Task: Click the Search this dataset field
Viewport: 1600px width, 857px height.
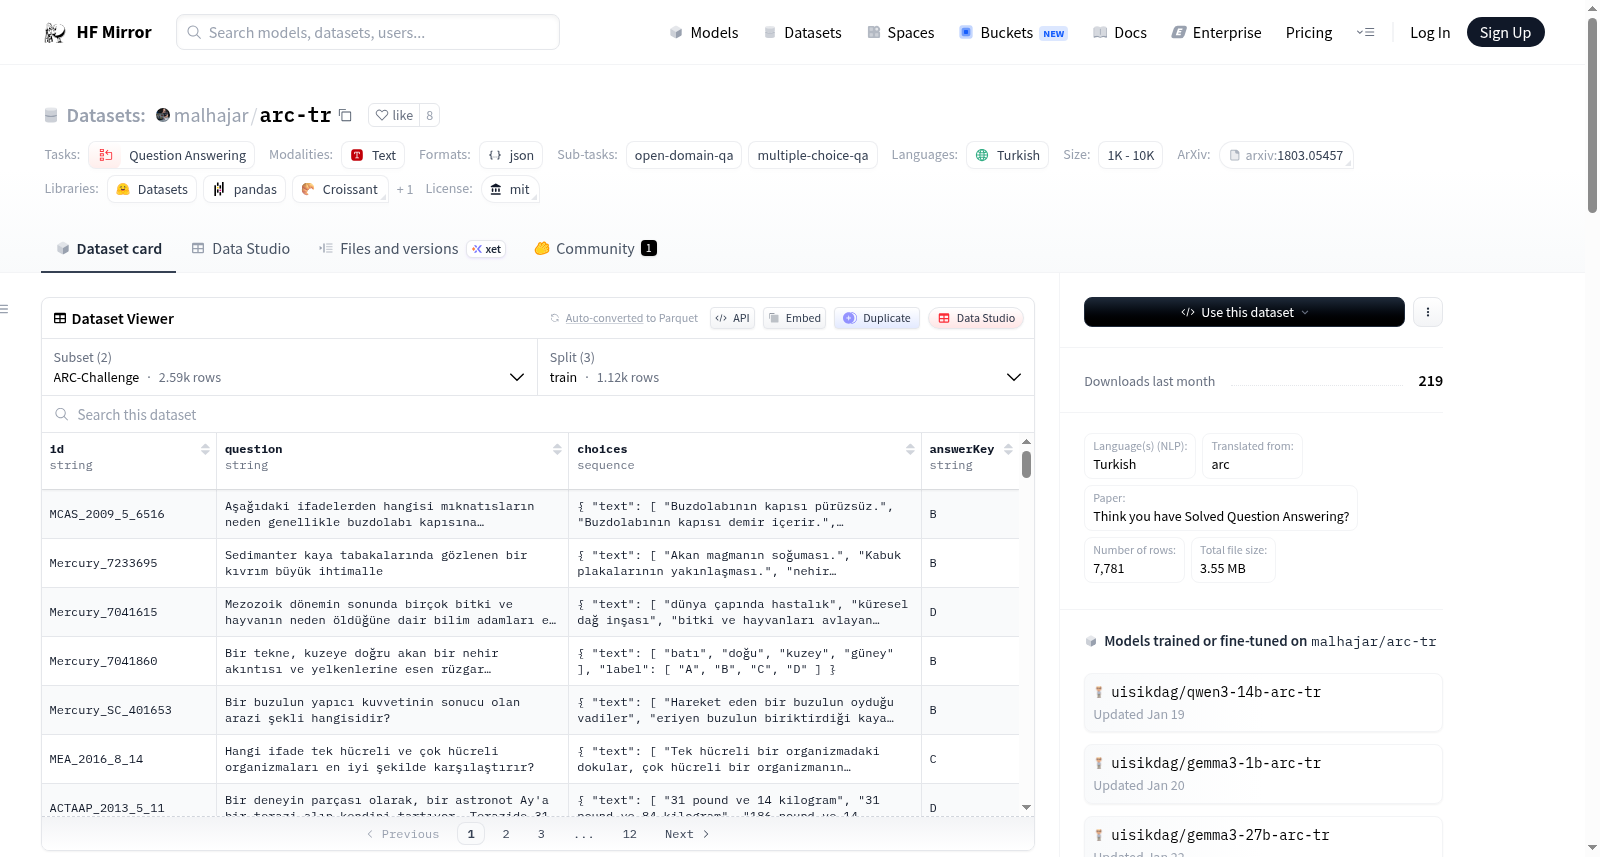Action: [538, 414]
